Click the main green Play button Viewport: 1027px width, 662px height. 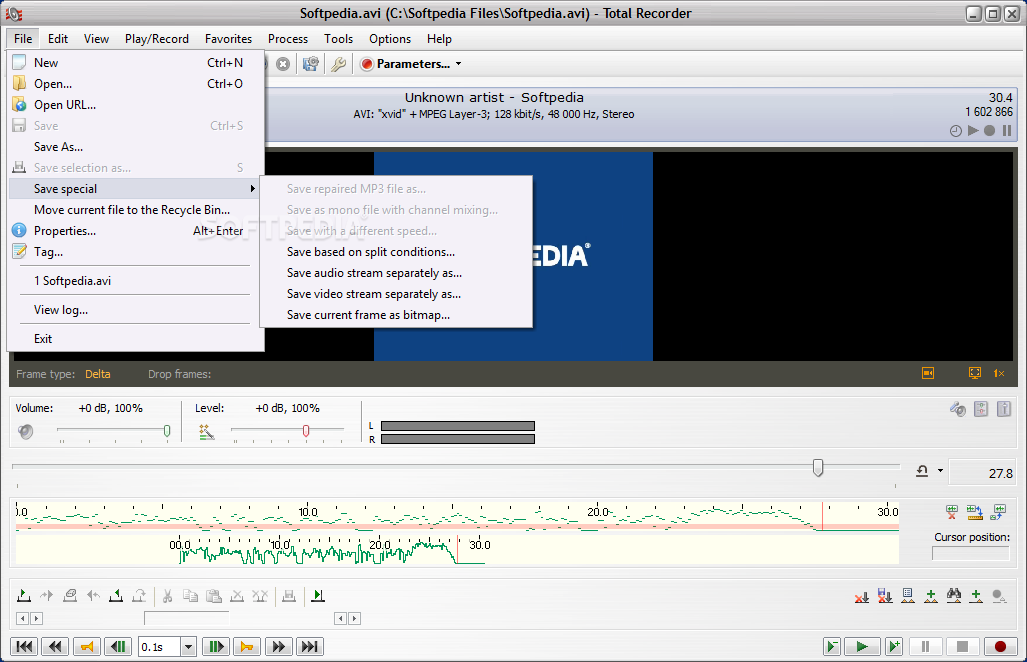pyautogui.click(x=862, y=646)
